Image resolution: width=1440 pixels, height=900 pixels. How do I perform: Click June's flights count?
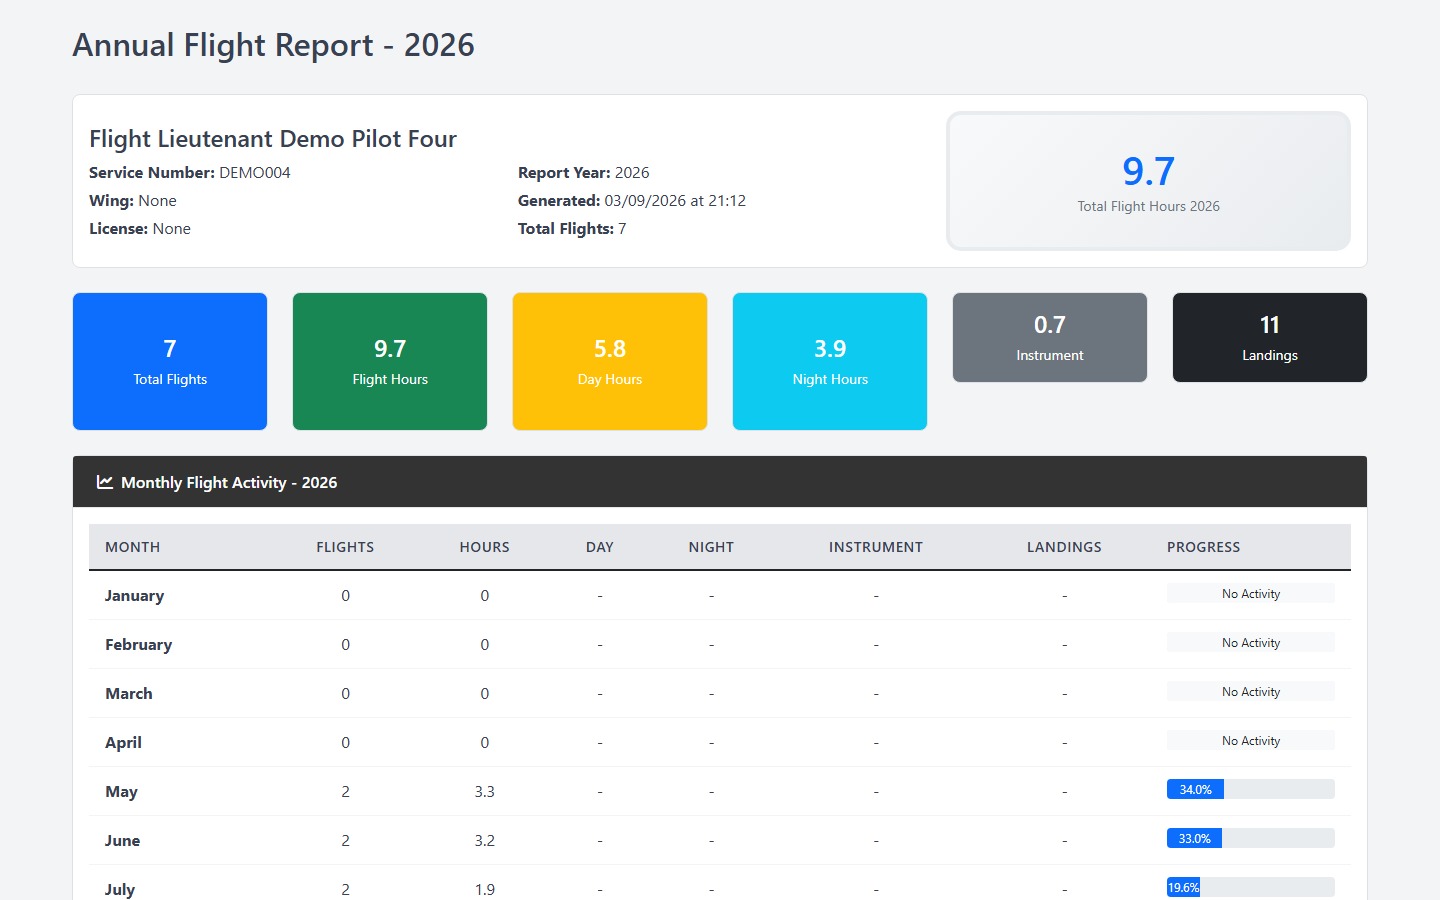click(x=345, y=840)
